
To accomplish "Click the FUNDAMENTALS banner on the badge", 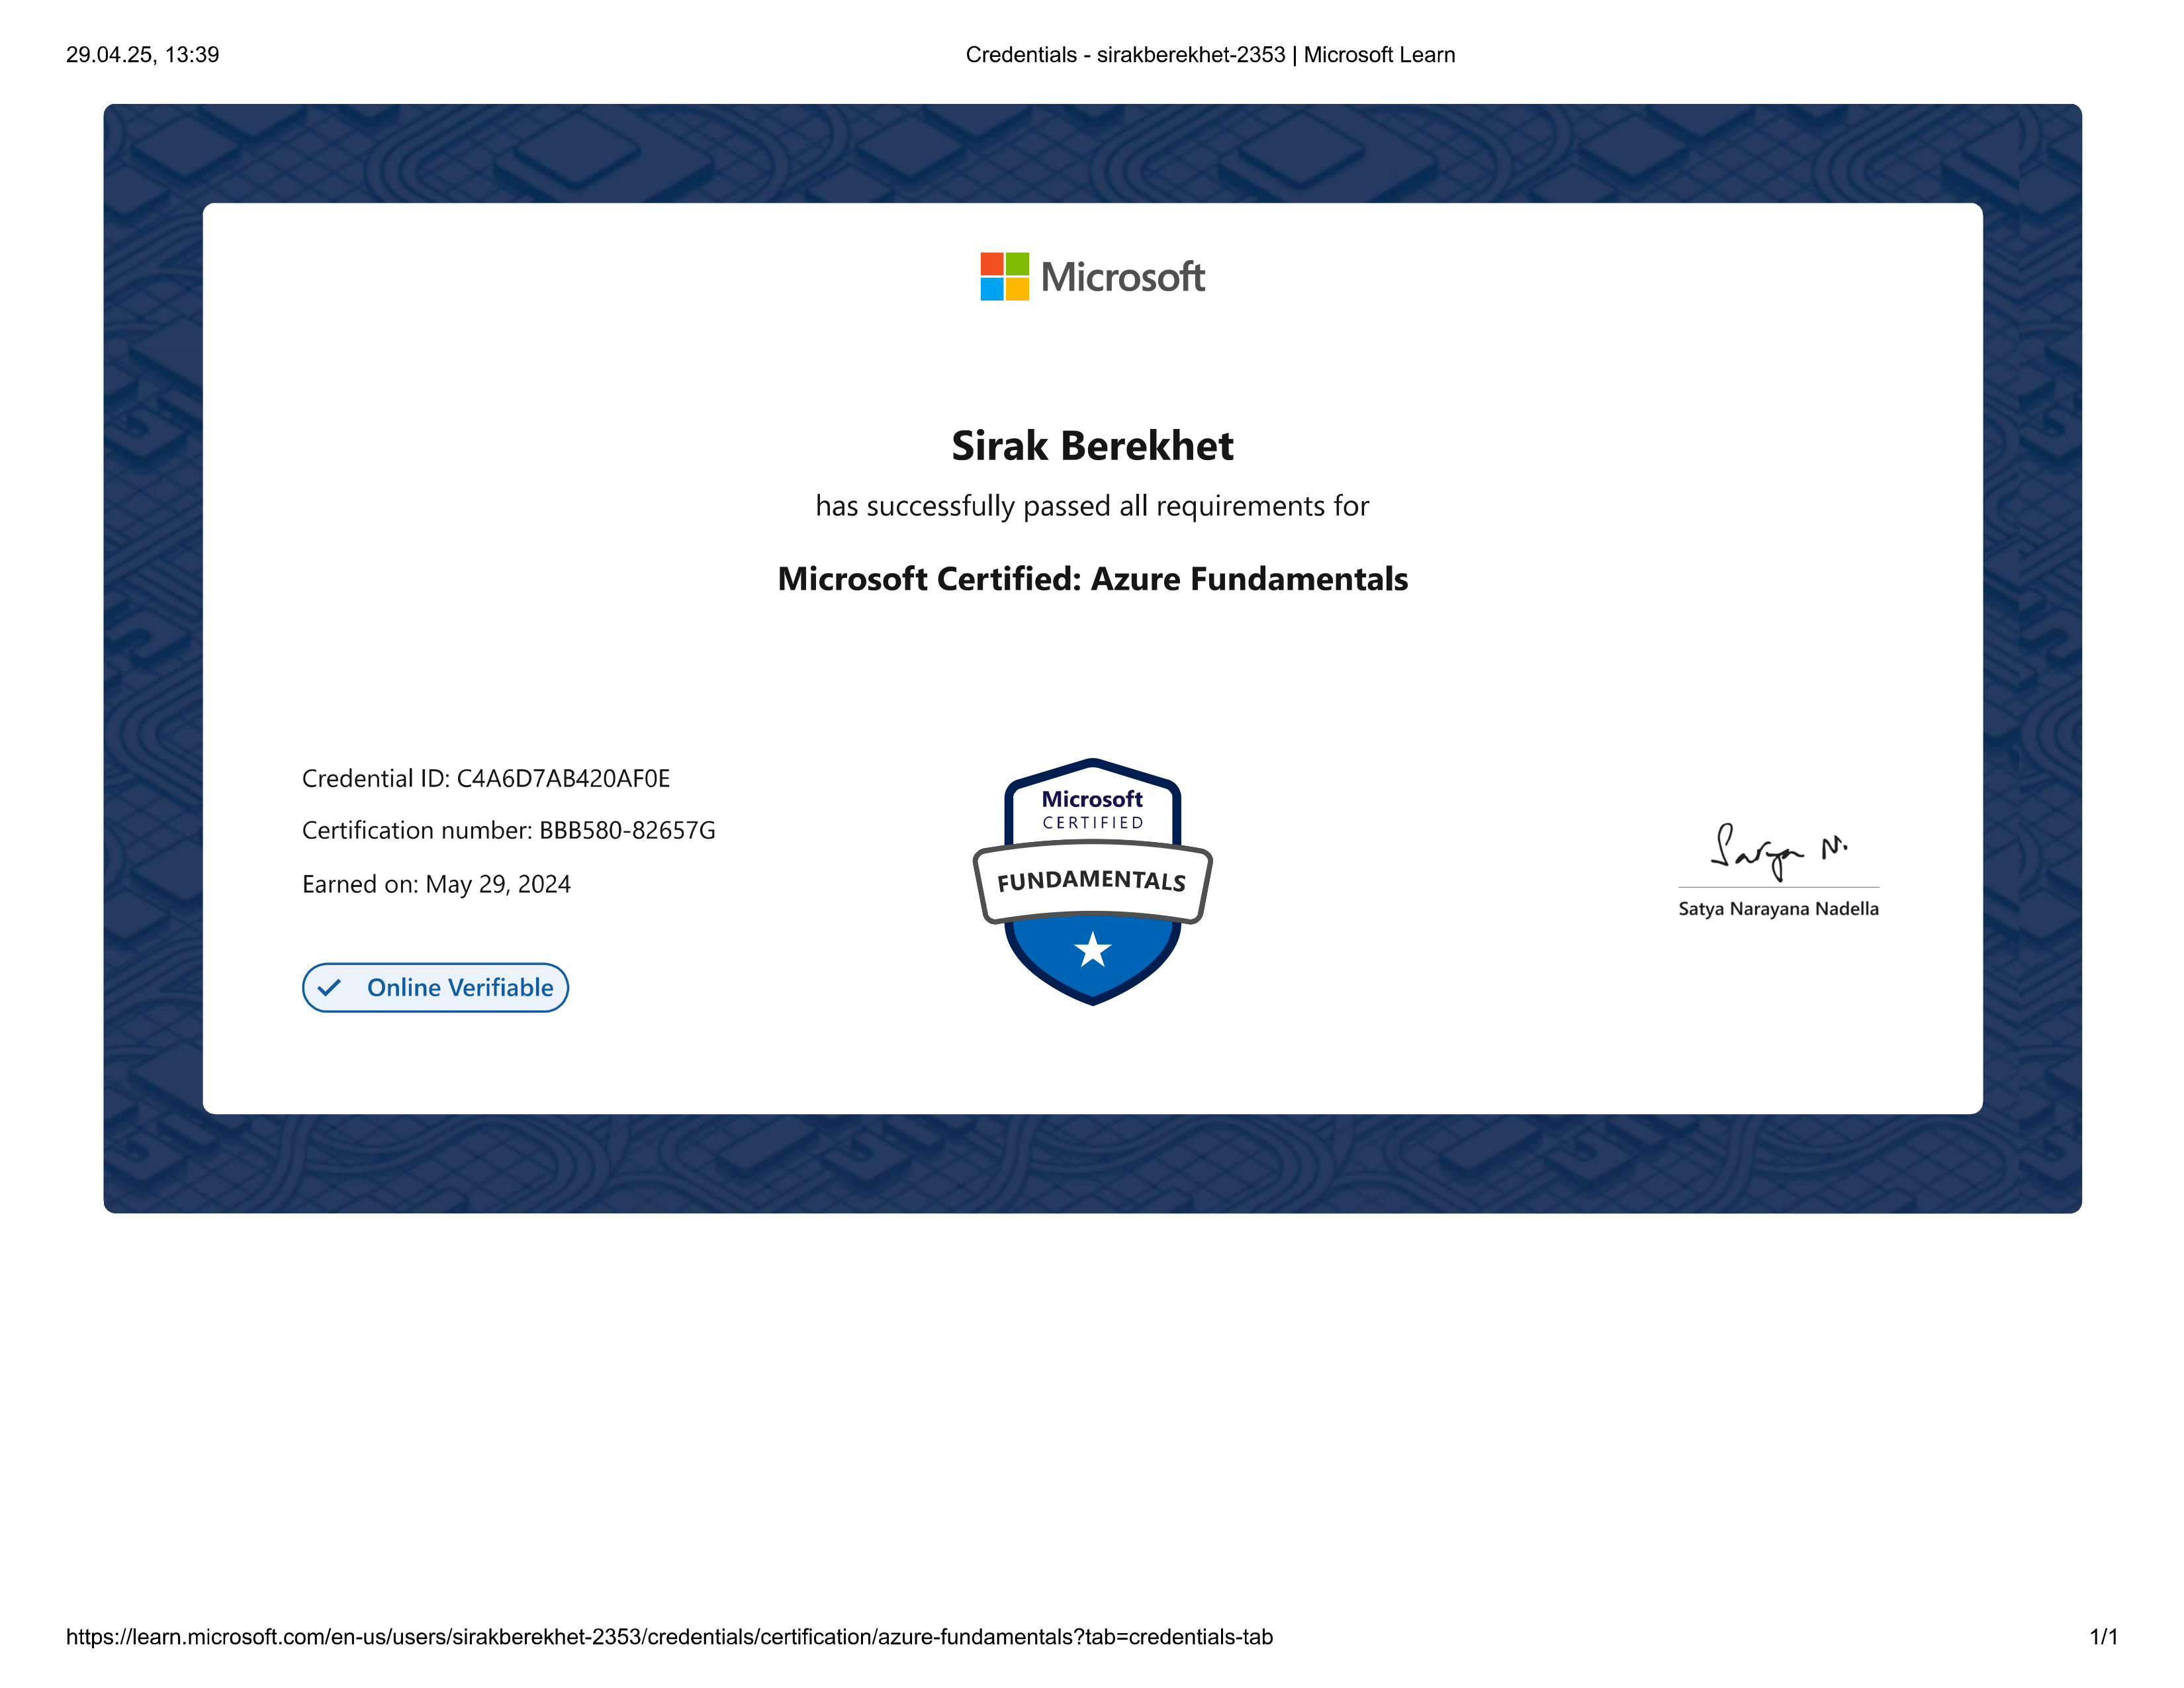I will coord(1092,882).
